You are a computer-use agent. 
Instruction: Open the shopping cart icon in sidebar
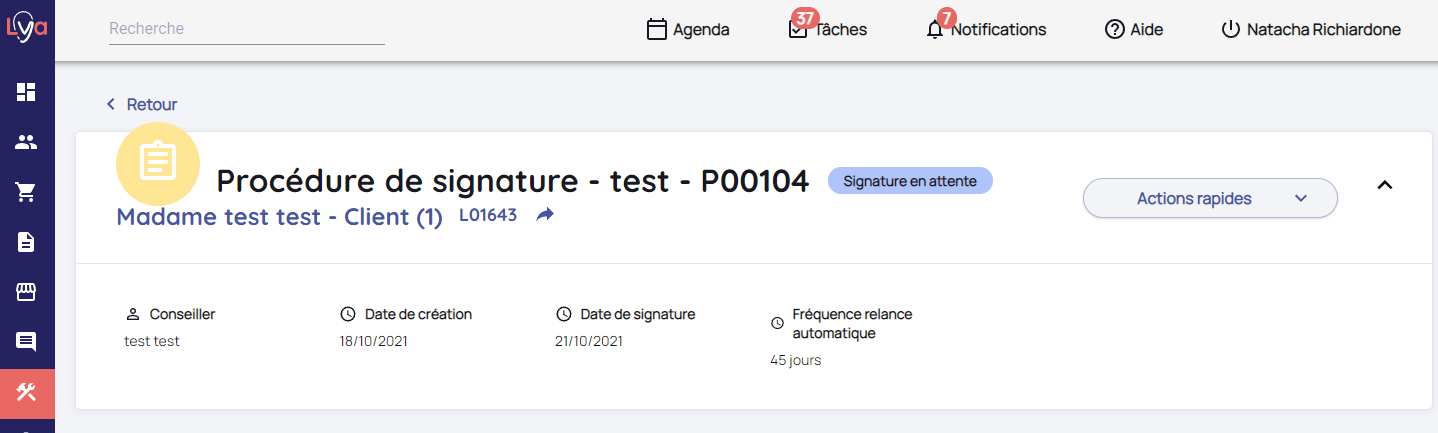point(26,192)
